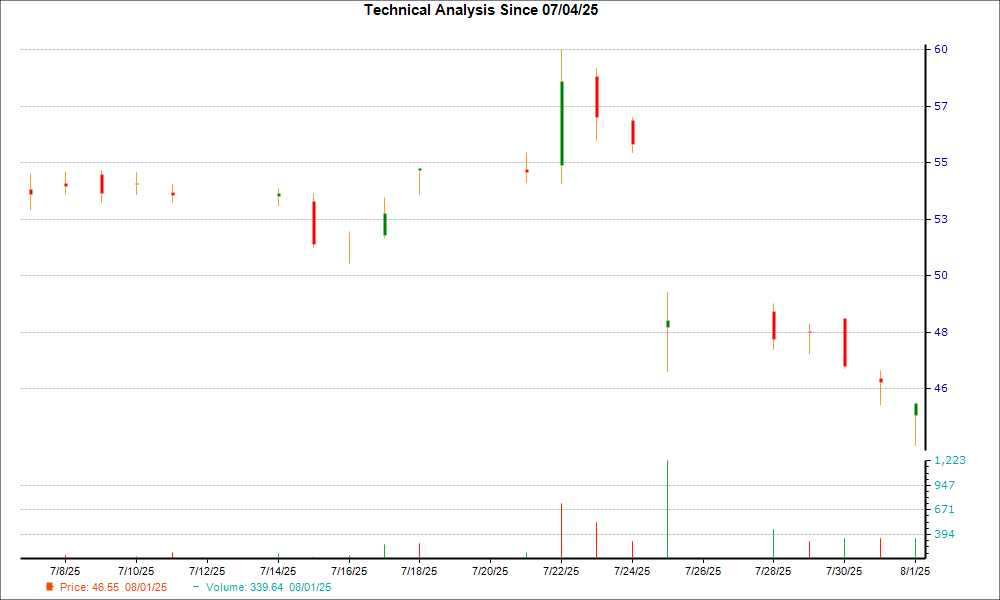Screen dimensions: 1000x600
Task: Click the 7/10/25 date label
Action: (136, 571)
